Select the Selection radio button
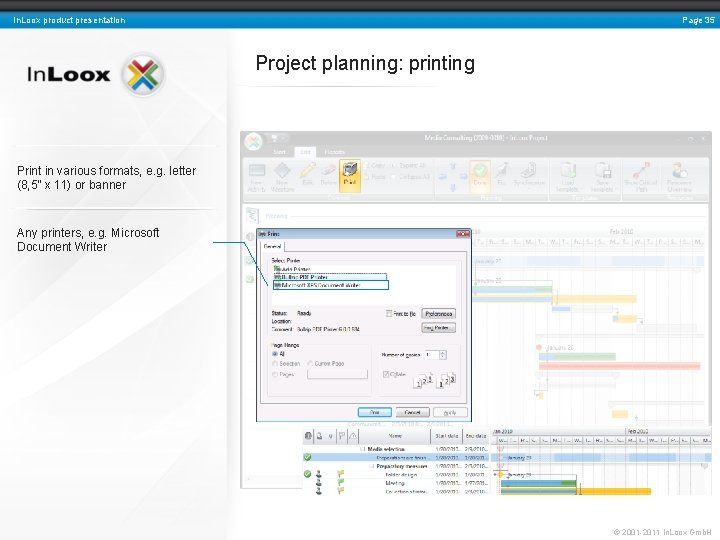Image resolution: width=720 pixels, height=540 pixels. coord(275,364)
